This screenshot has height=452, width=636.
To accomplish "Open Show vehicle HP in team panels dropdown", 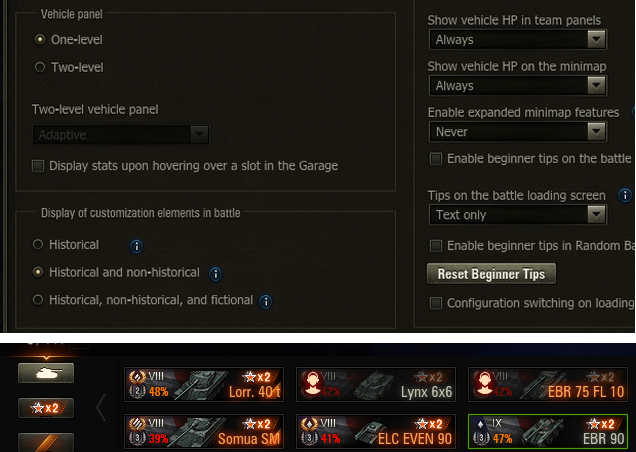I will 518,39.
